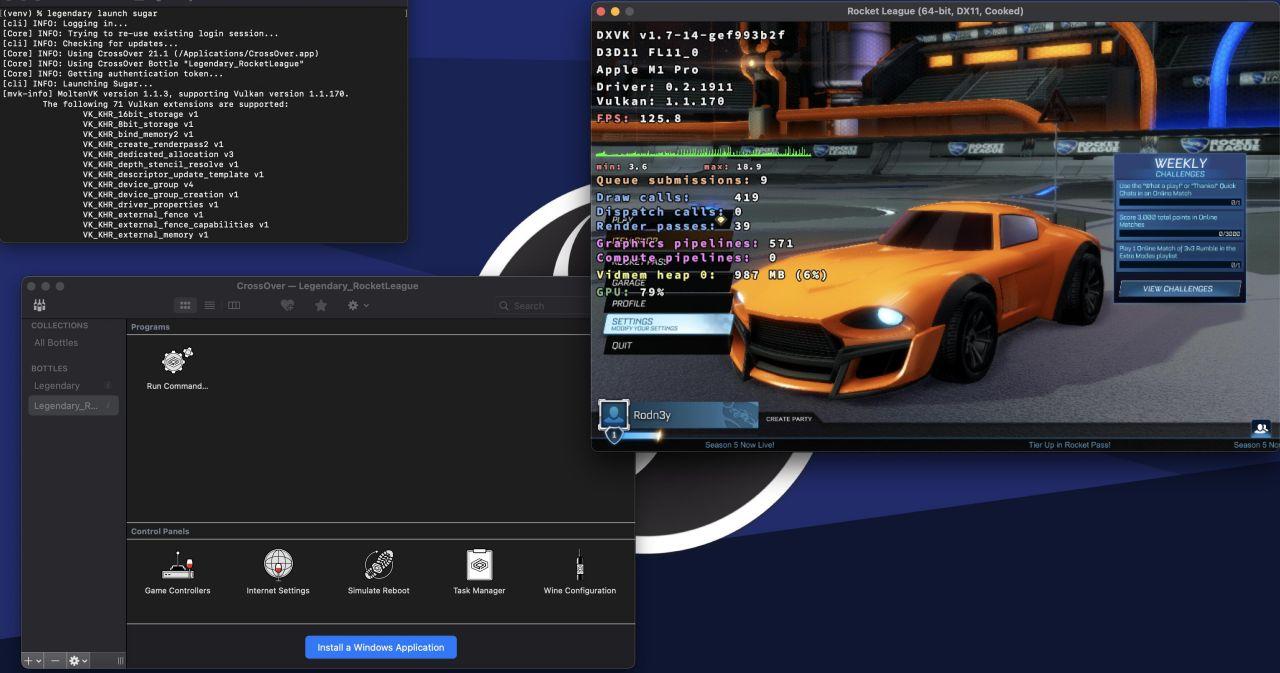The image size is (1280, 673).
Task: Click the FPS: 125.8 overlay readout
Action: point(639,118)
